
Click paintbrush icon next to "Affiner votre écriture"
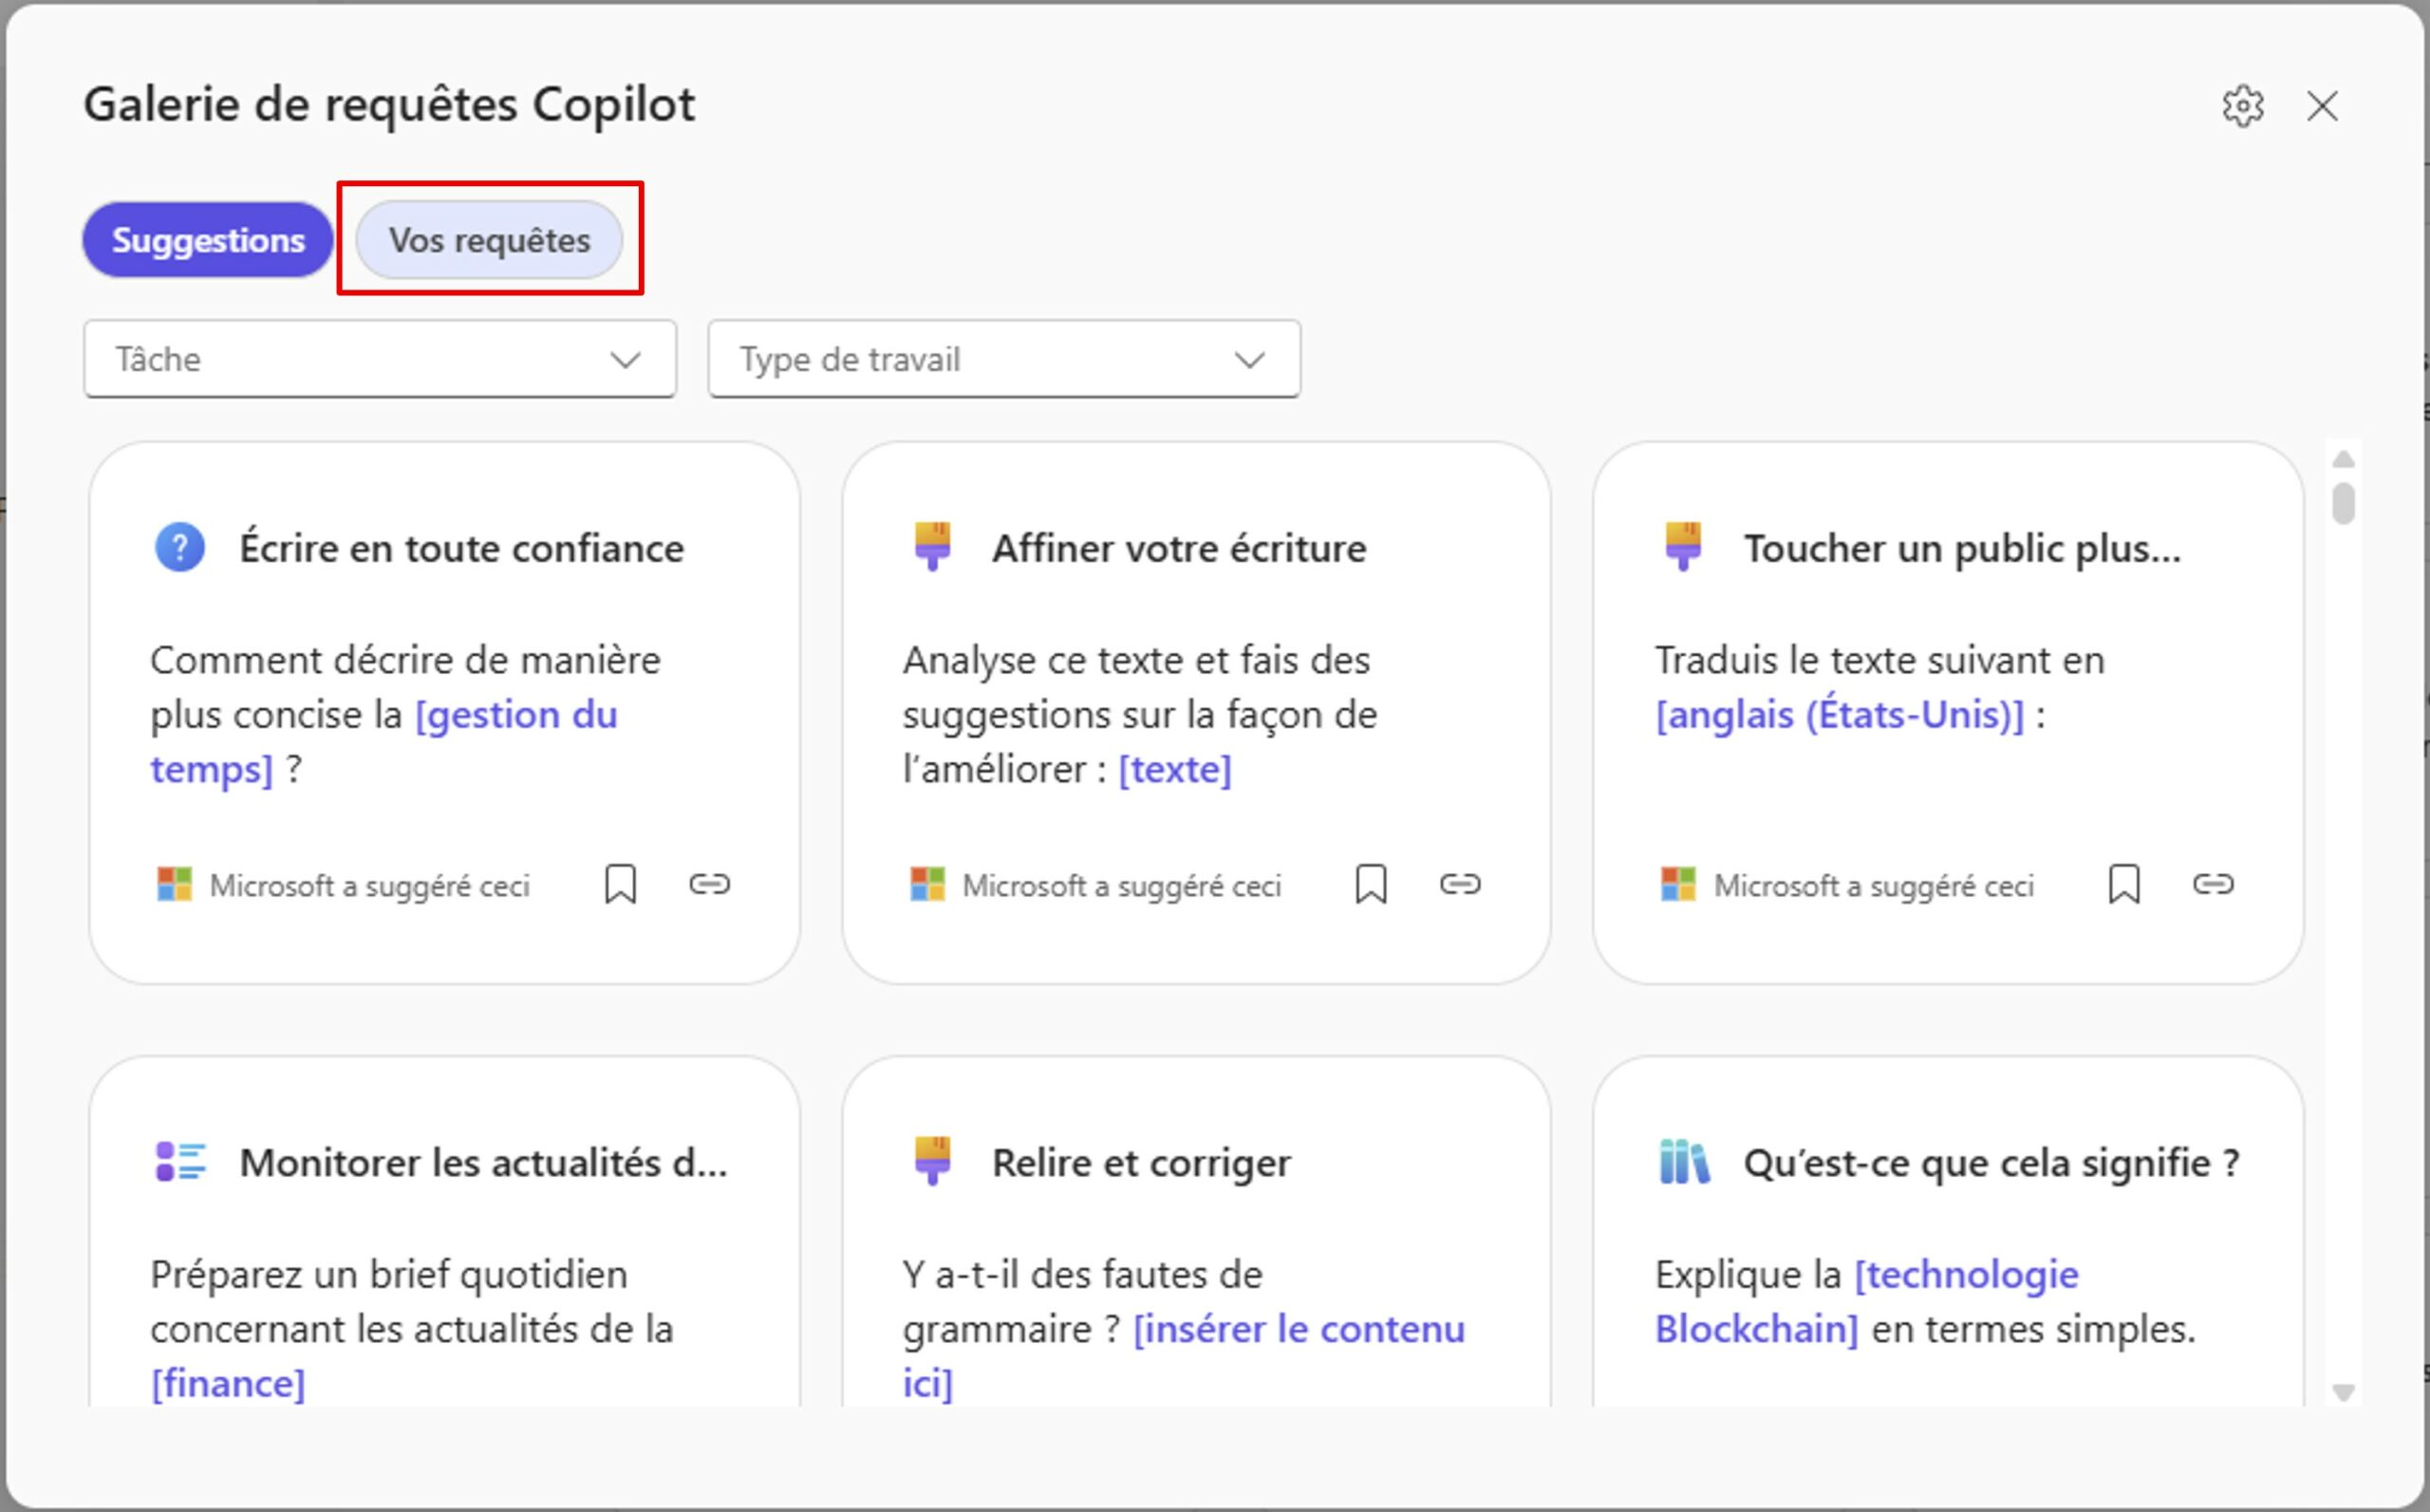click(x=932, y=546)
